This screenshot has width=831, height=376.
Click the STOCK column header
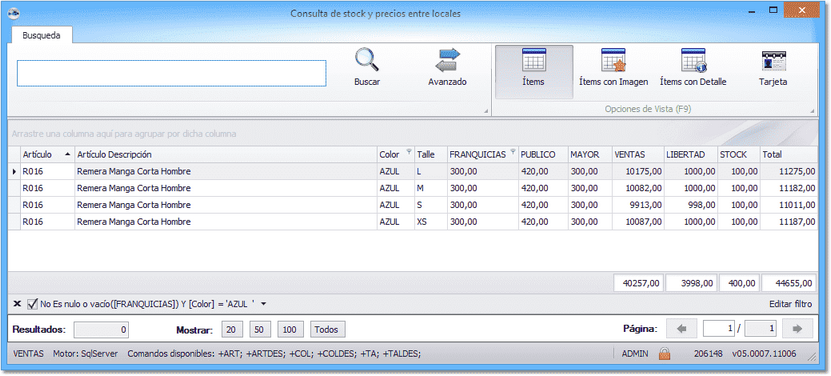pos(738,155)
